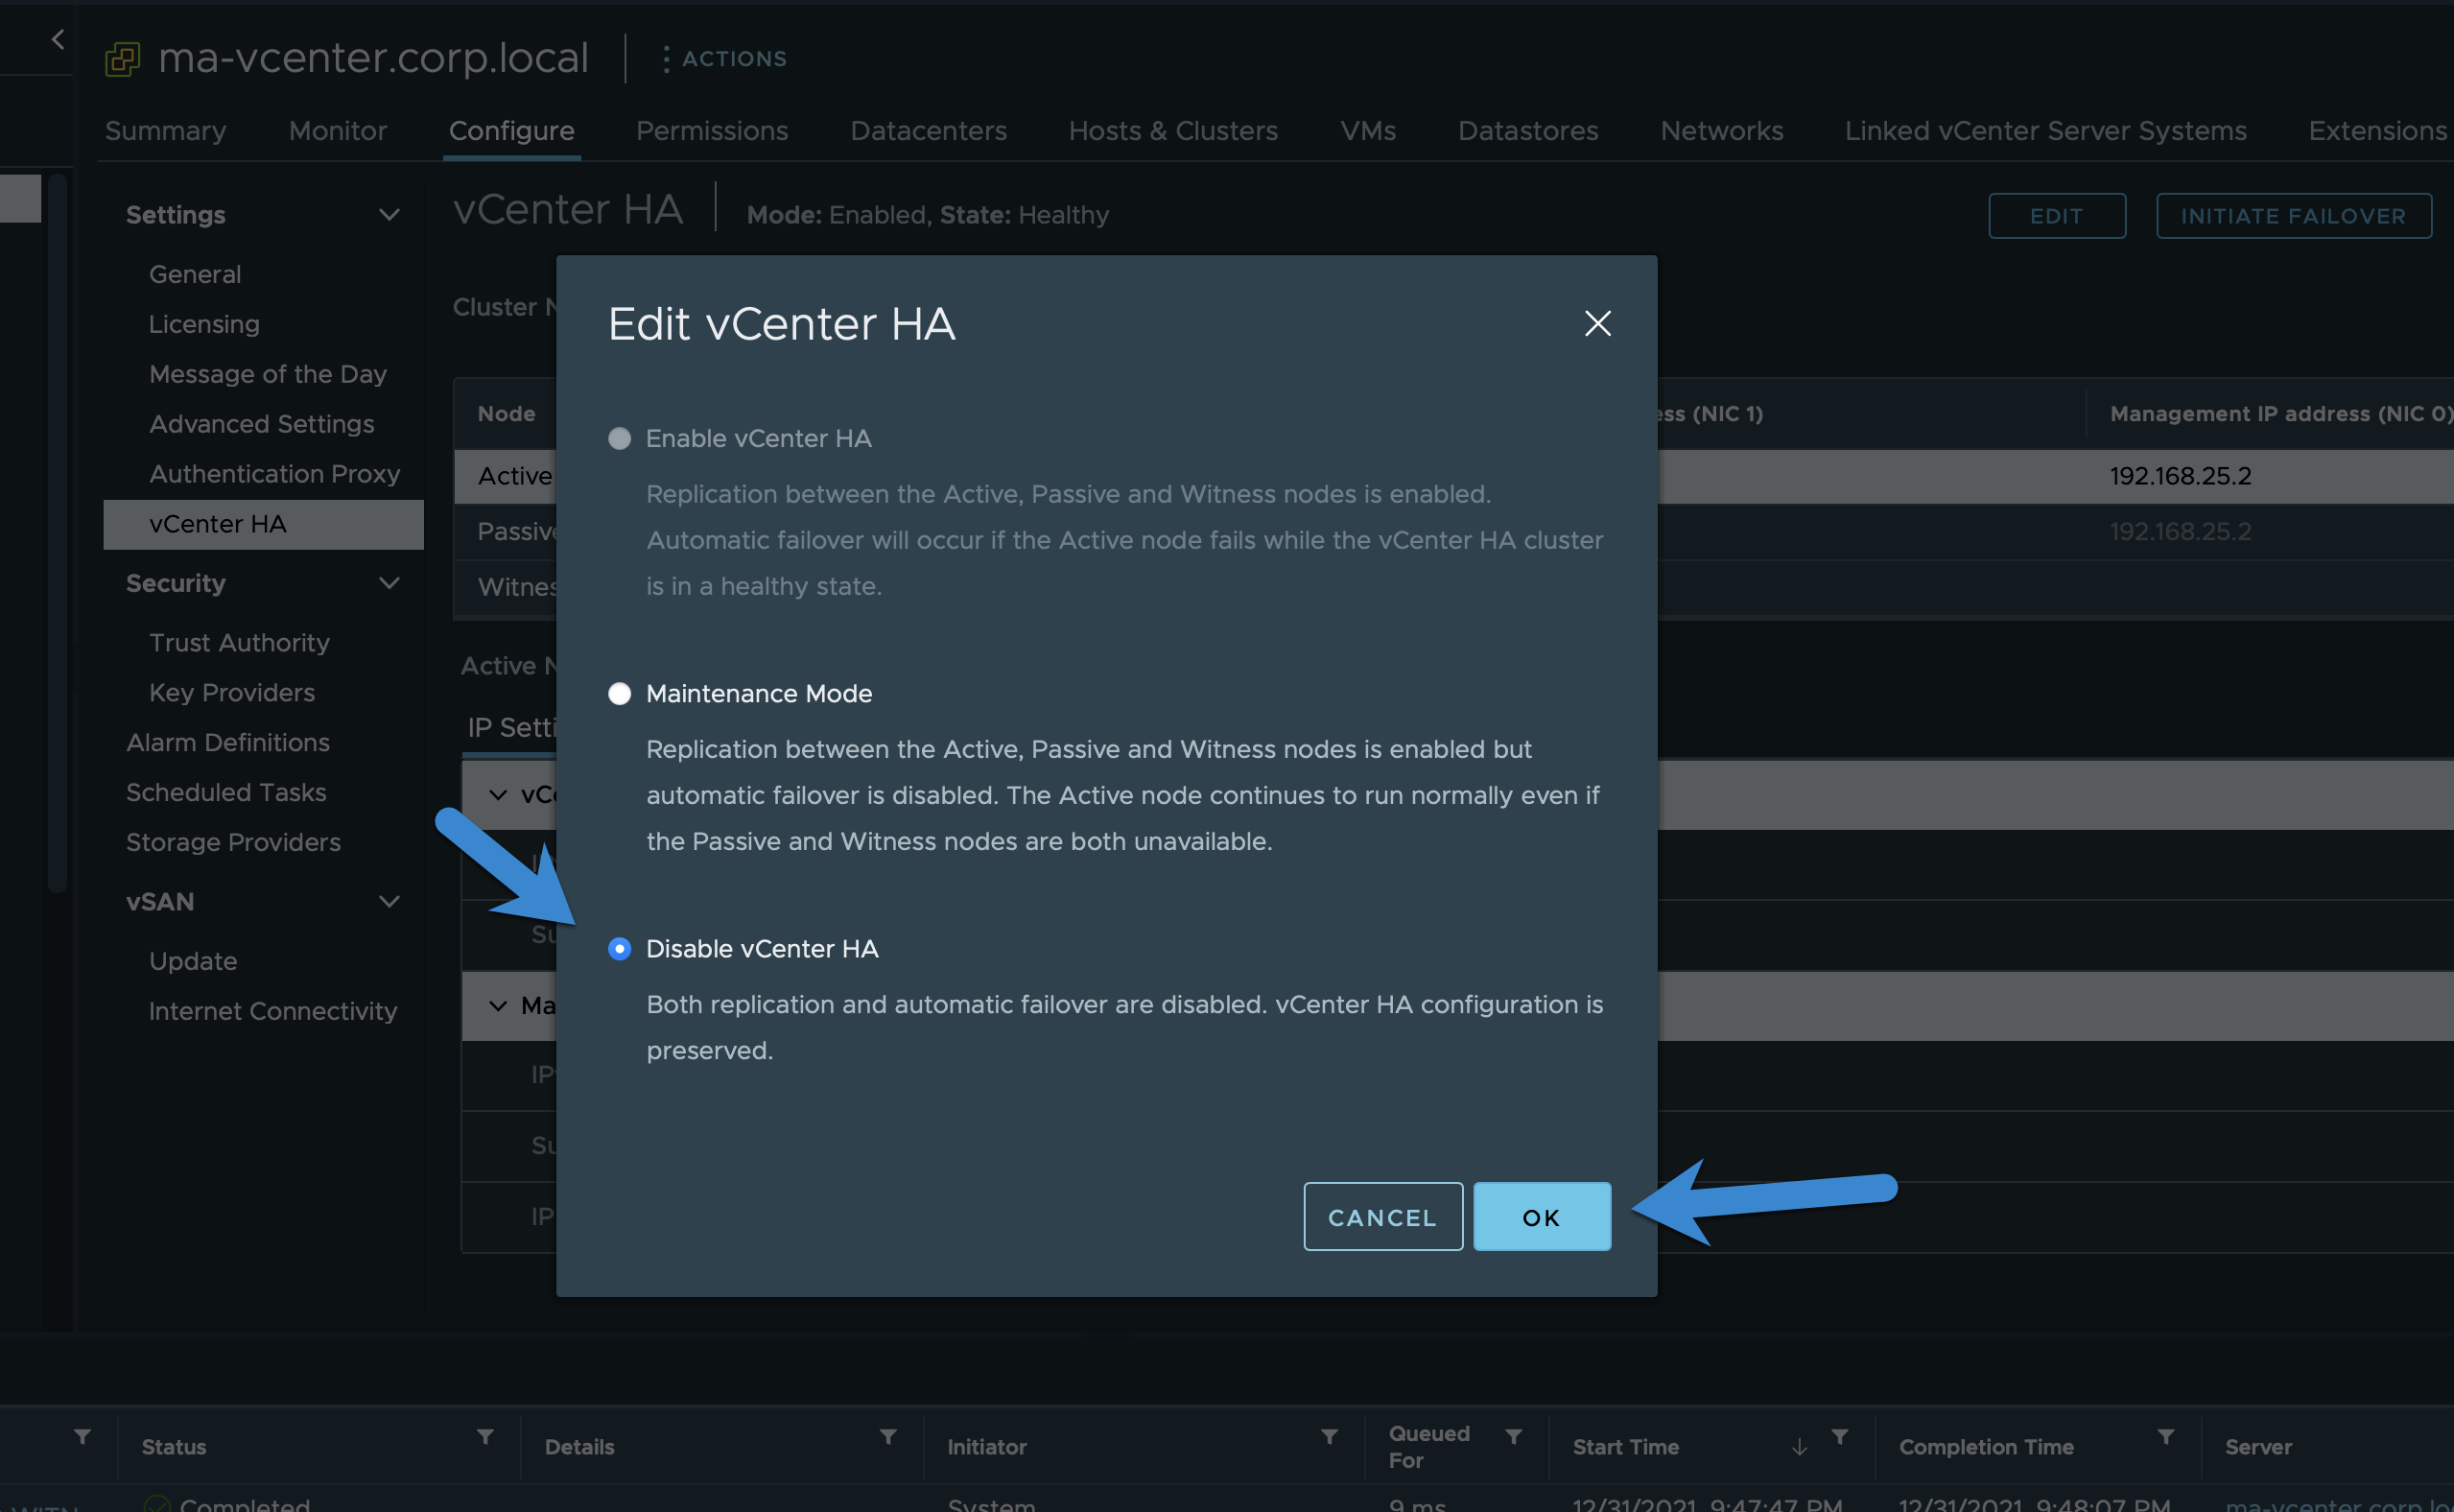
Task: Click INITIATE FAILOVER button
Action: click(x=2293, y=215)
